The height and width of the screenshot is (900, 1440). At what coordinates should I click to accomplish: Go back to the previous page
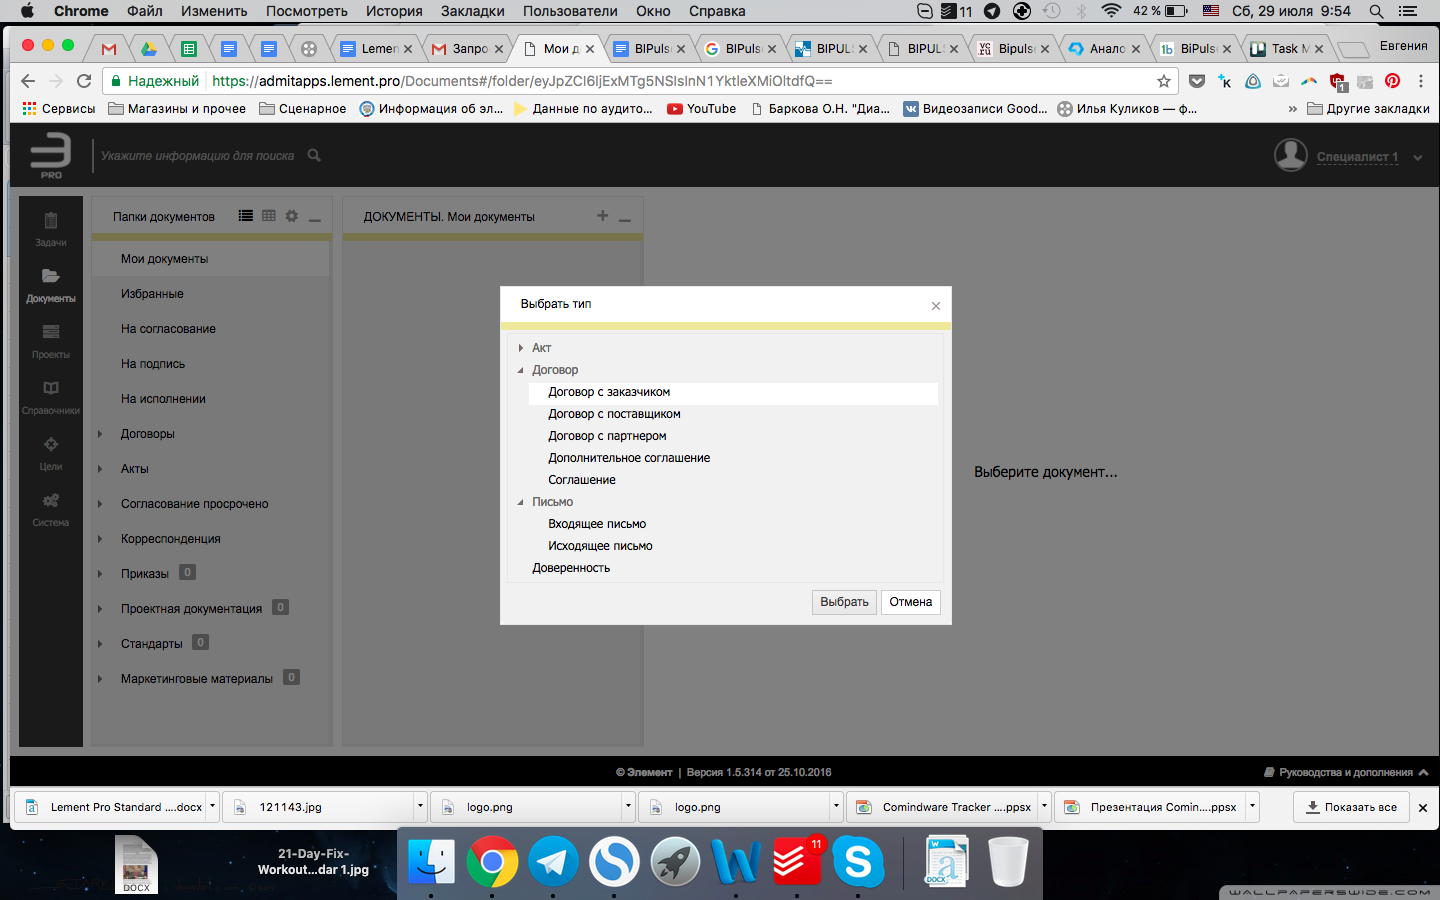point(28,81)
